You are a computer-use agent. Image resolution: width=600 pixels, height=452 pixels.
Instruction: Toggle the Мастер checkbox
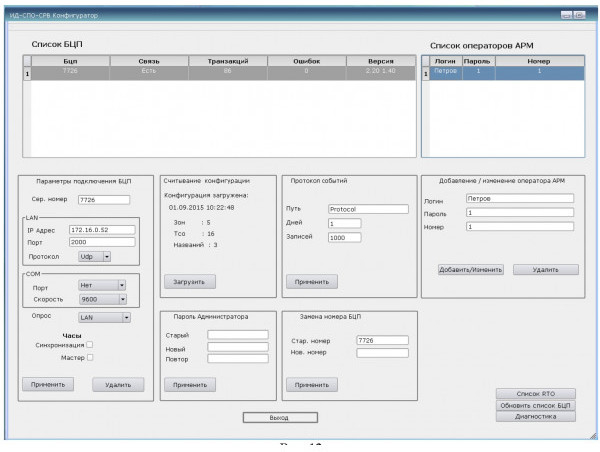90,358
